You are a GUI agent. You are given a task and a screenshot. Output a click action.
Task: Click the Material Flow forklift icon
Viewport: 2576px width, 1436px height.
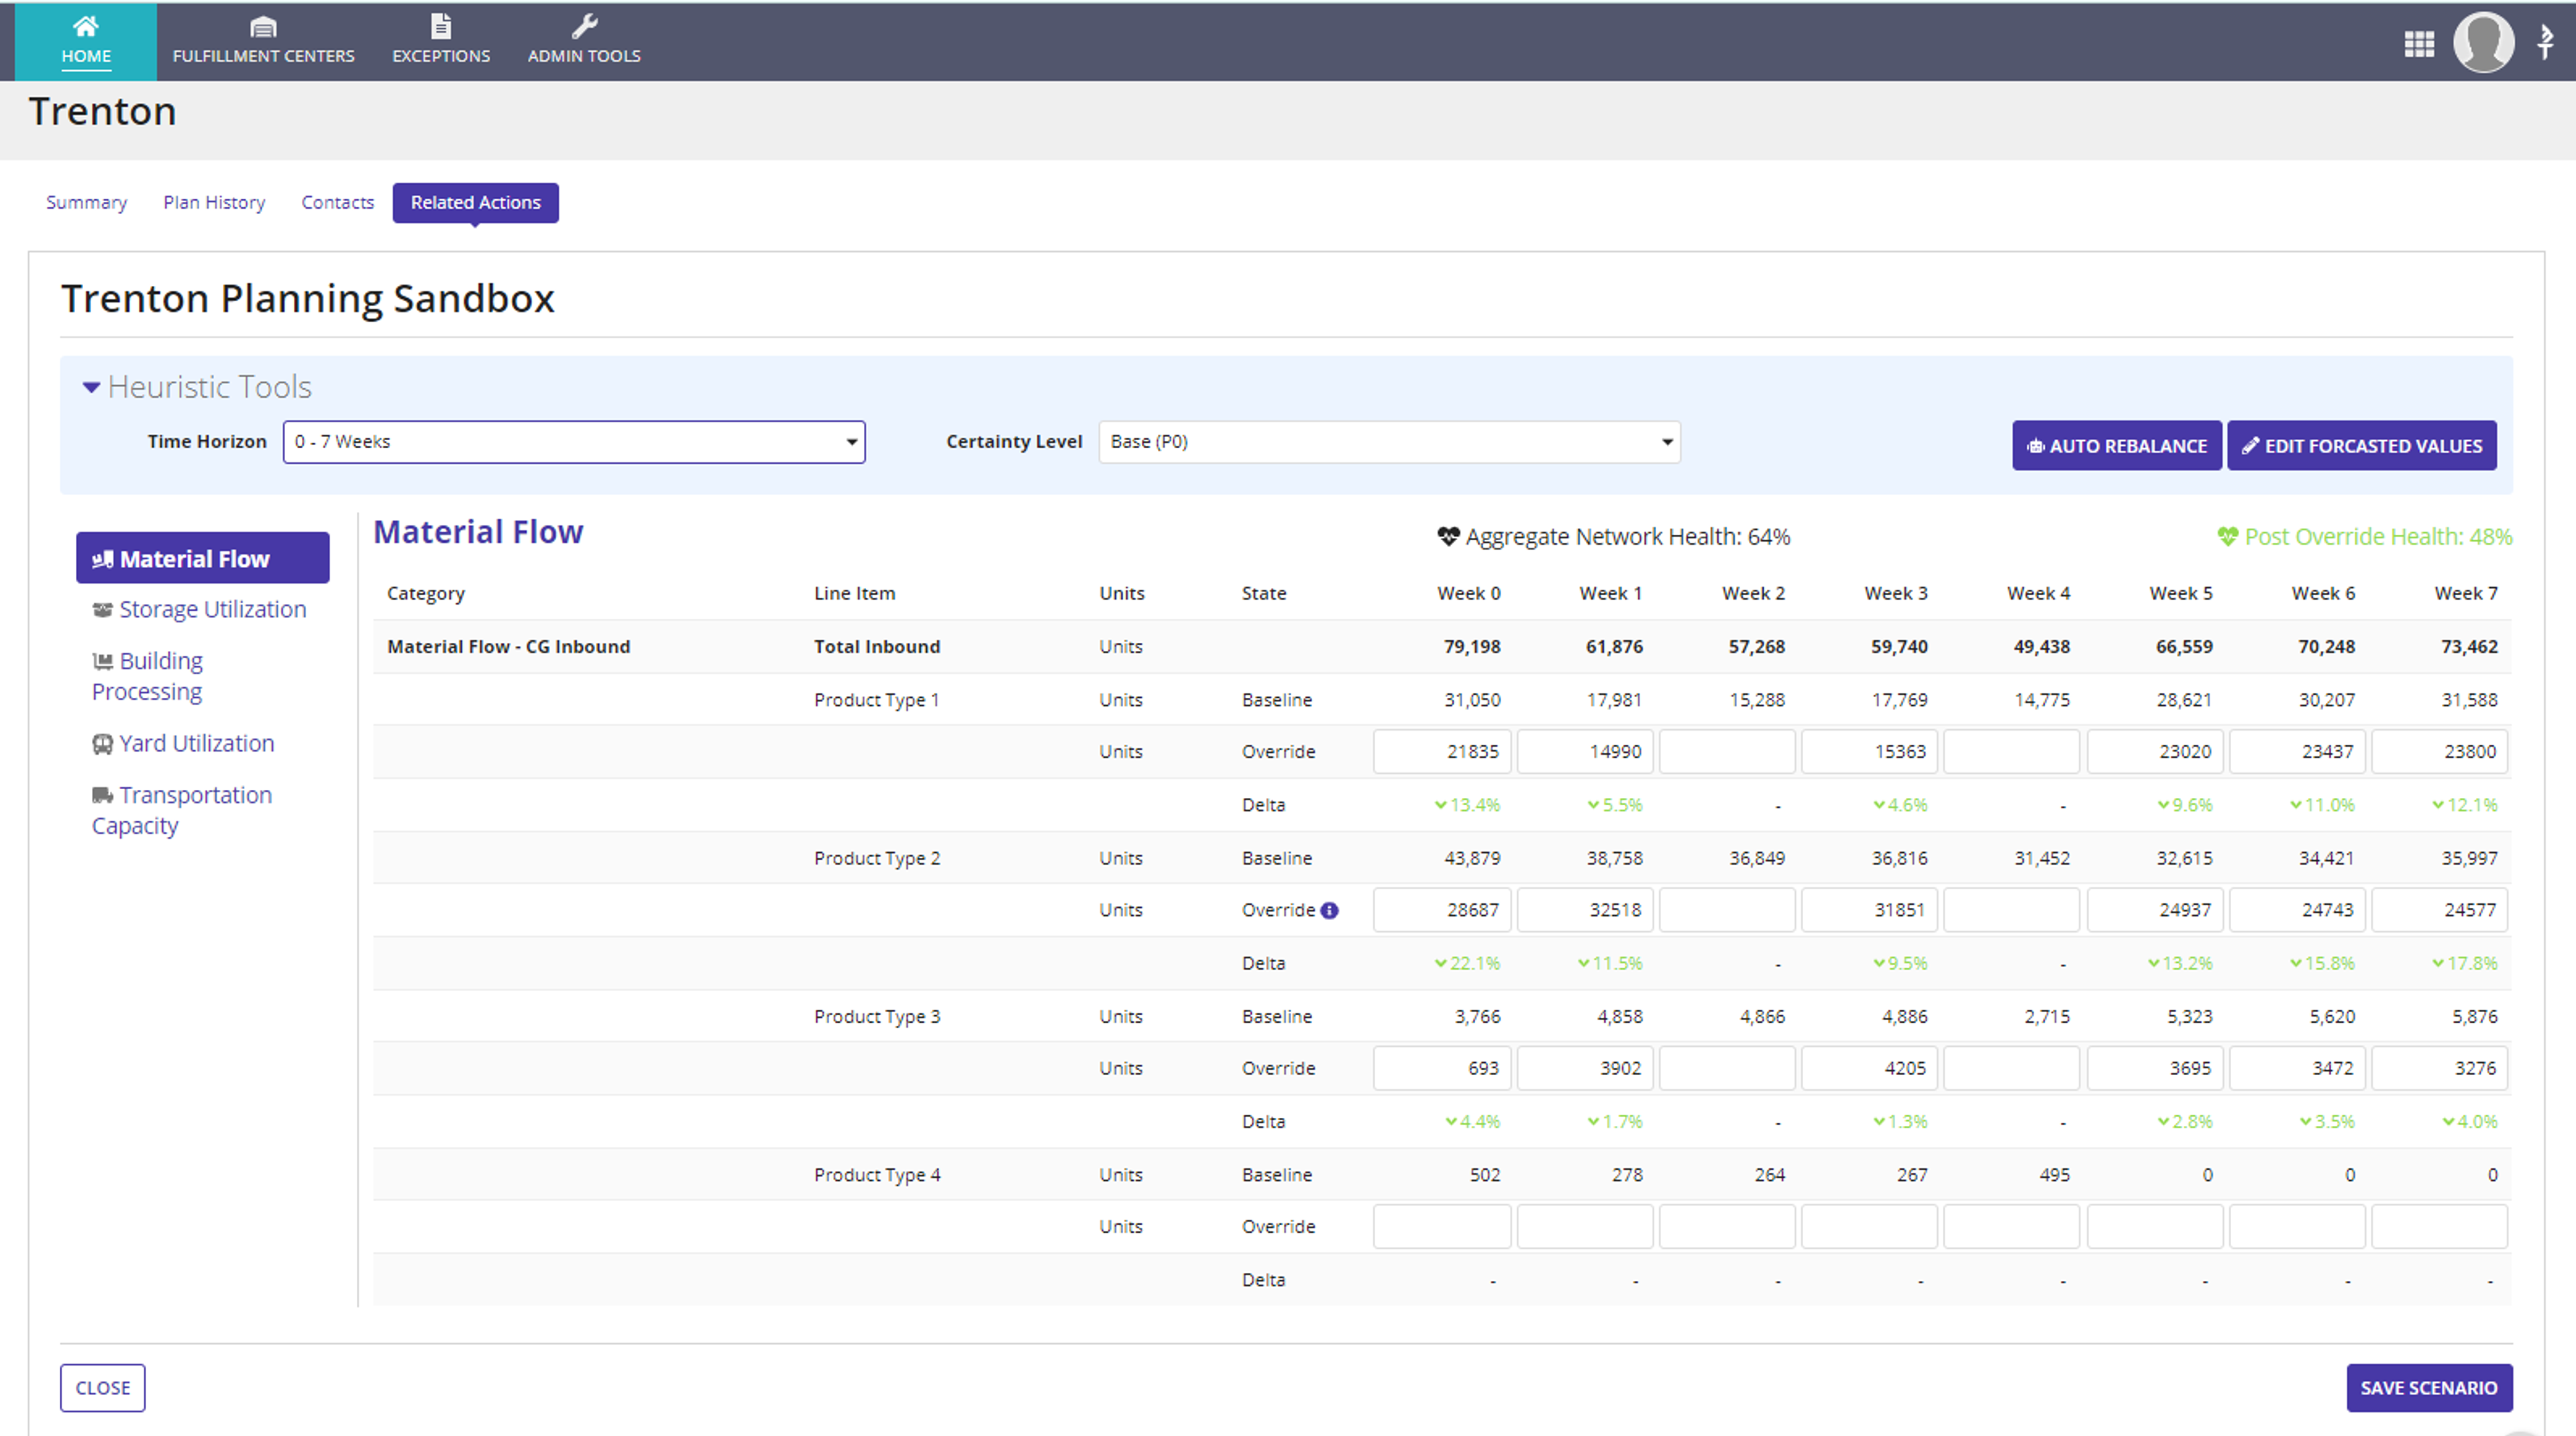102,559
